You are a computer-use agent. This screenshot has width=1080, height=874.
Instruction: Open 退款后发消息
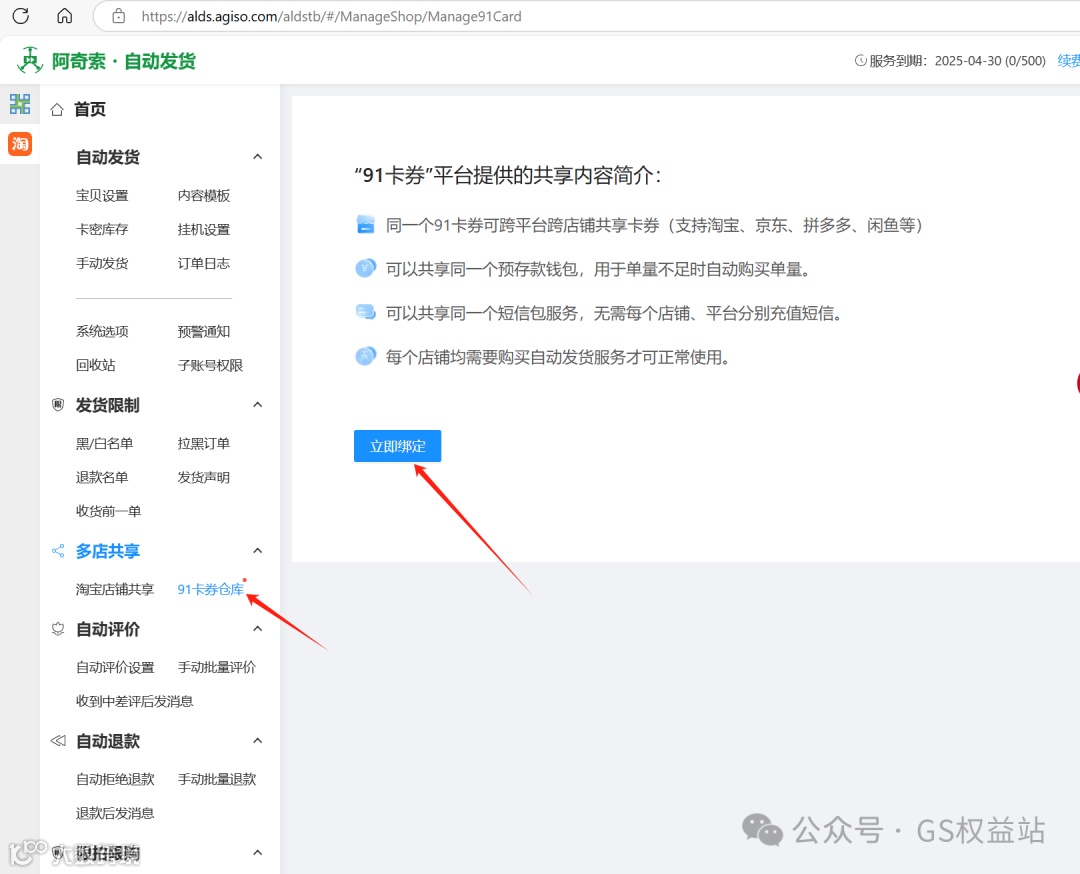pyautogui.click(x=115, y=813)
